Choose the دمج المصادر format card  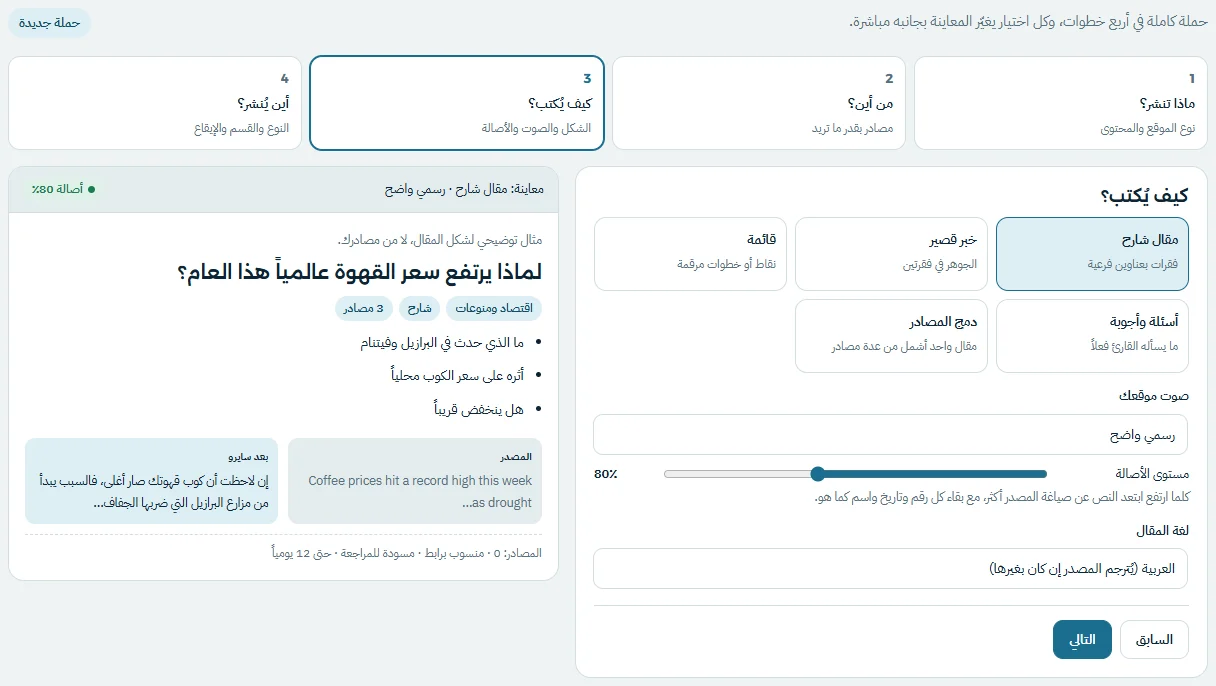[x=892, y=336]
